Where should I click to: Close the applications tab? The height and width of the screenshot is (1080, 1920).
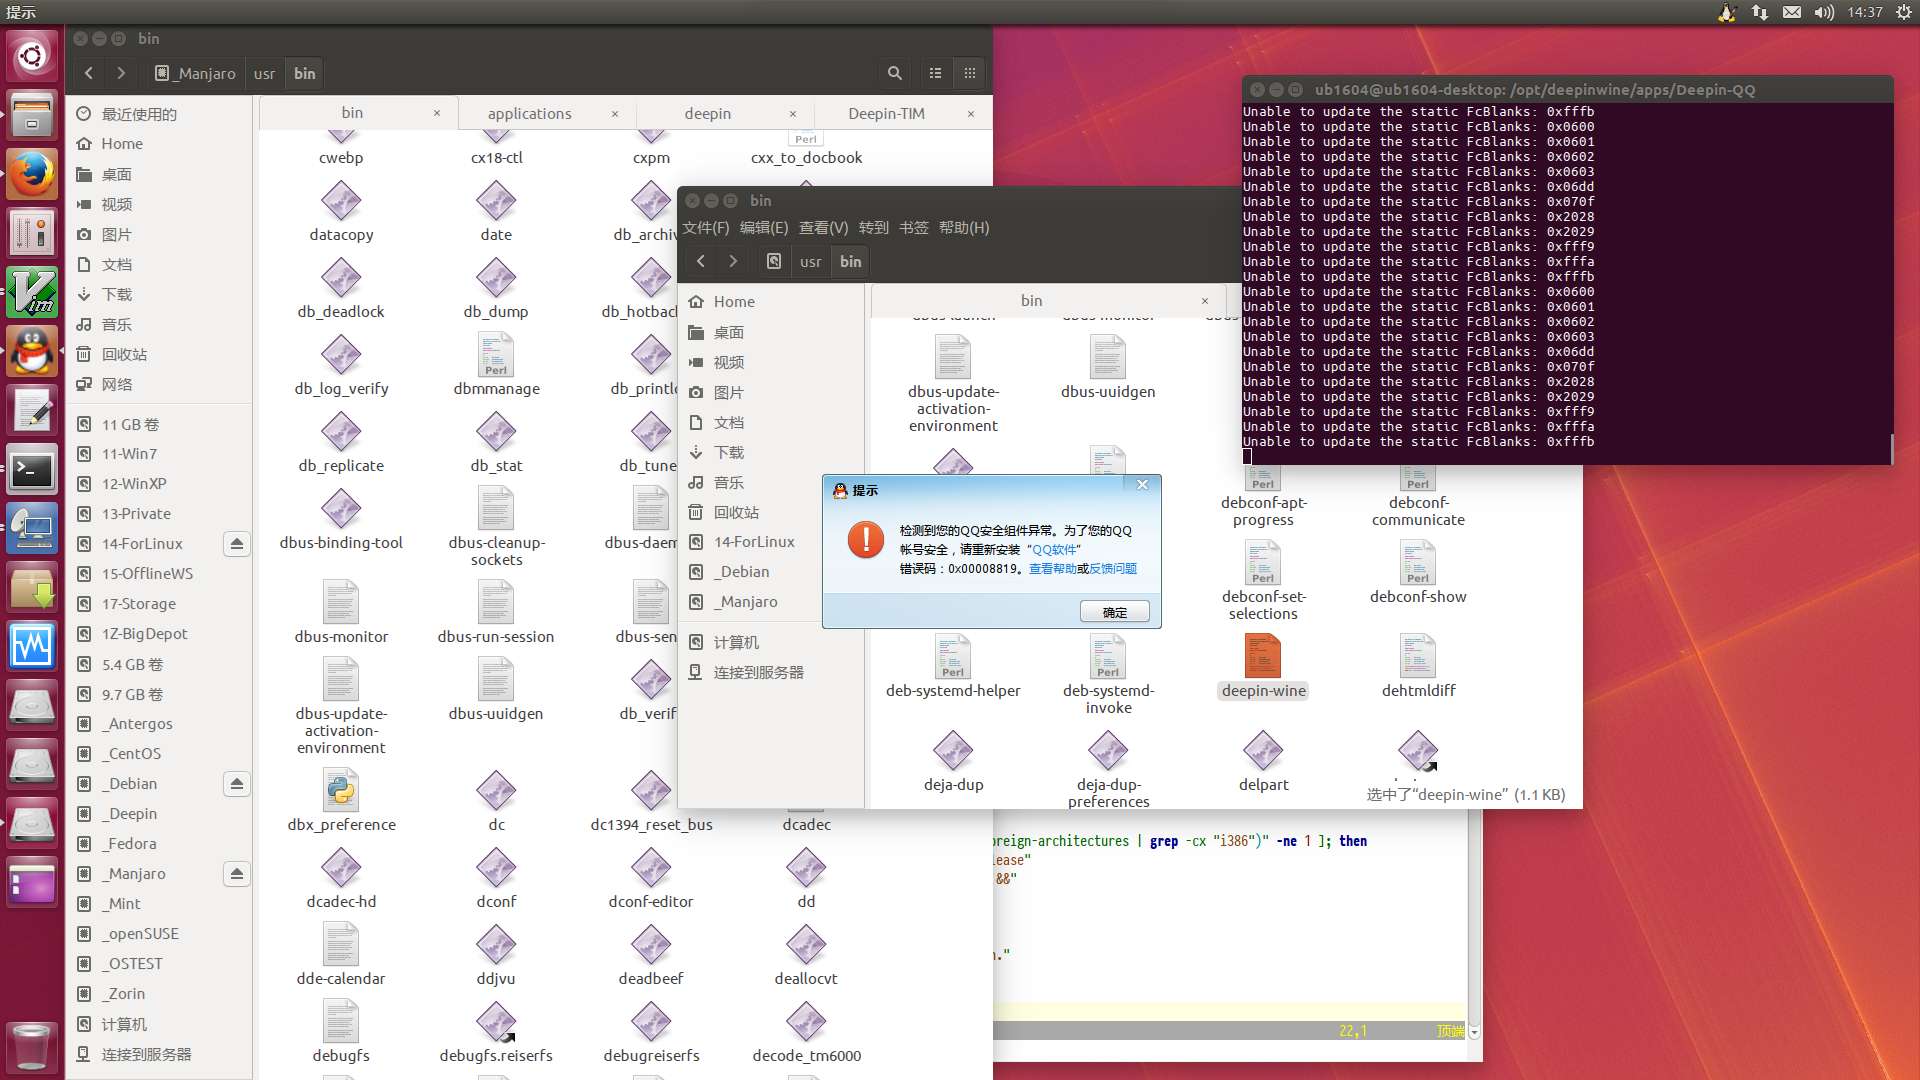(614, 113)
